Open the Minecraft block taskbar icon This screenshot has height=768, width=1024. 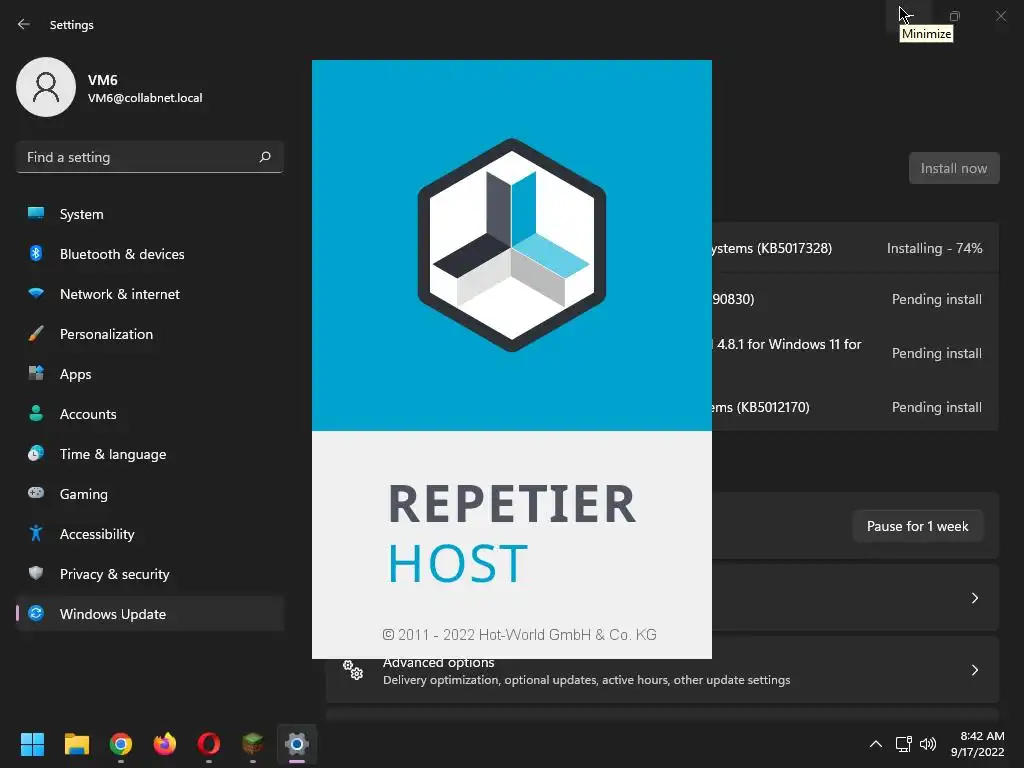(253, 744)
